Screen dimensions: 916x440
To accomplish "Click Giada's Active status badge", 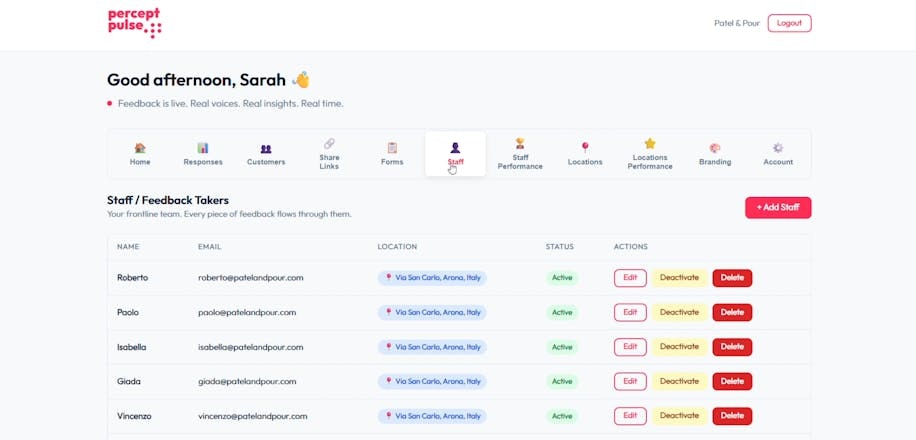I will (x=562, y=381).
